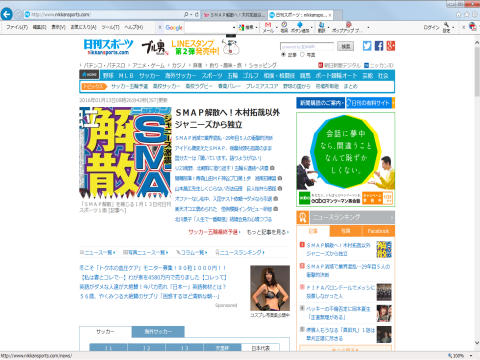The height and width of the screenshot is (360, 480).
Task: Open the Facebook icon in page header
Action: click(379, 46)
